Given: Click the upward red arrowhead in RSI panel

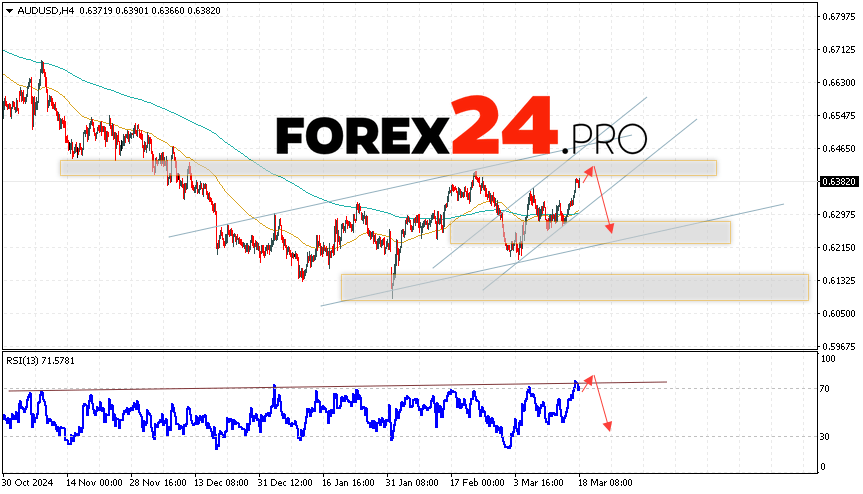Looking at the screenshot, I should click(589, 378).
